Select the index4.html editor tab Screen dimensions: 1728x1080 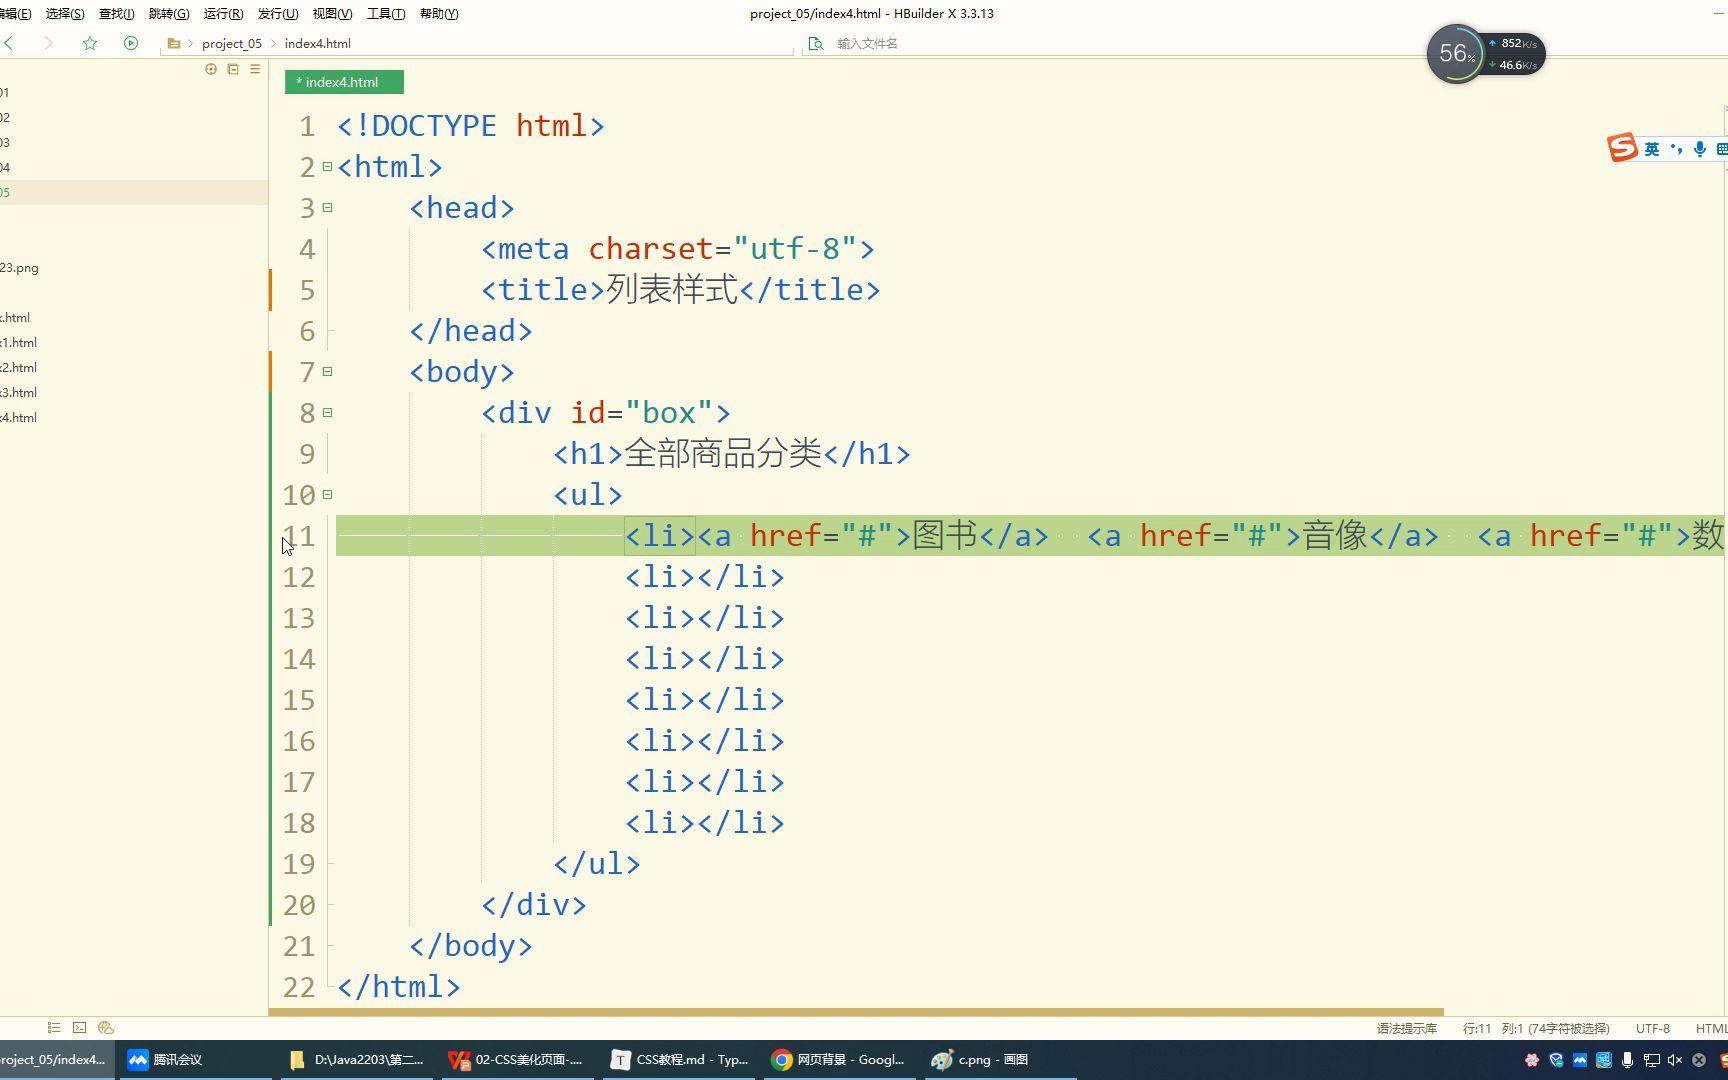tap(344, 82)
